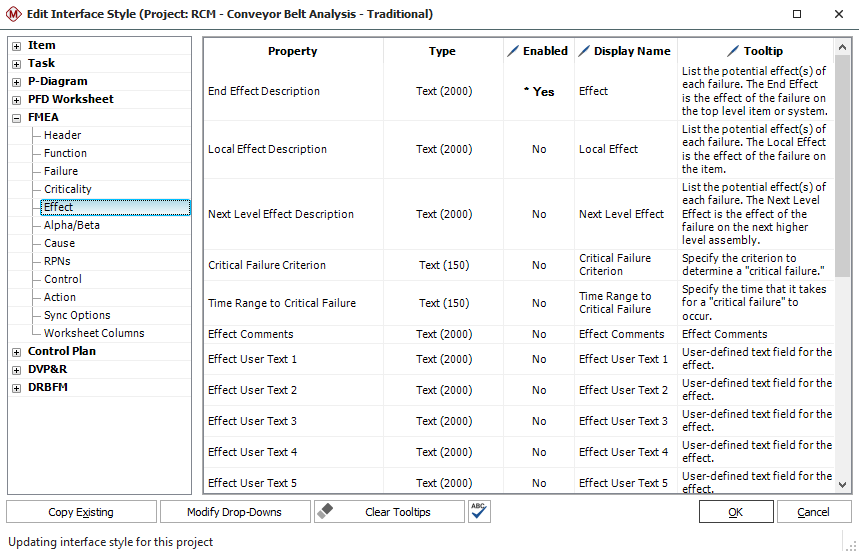Edit Display Name cell of Next Level Effect
The width and height of the screenshot is (859, 551).
[626, 214]
